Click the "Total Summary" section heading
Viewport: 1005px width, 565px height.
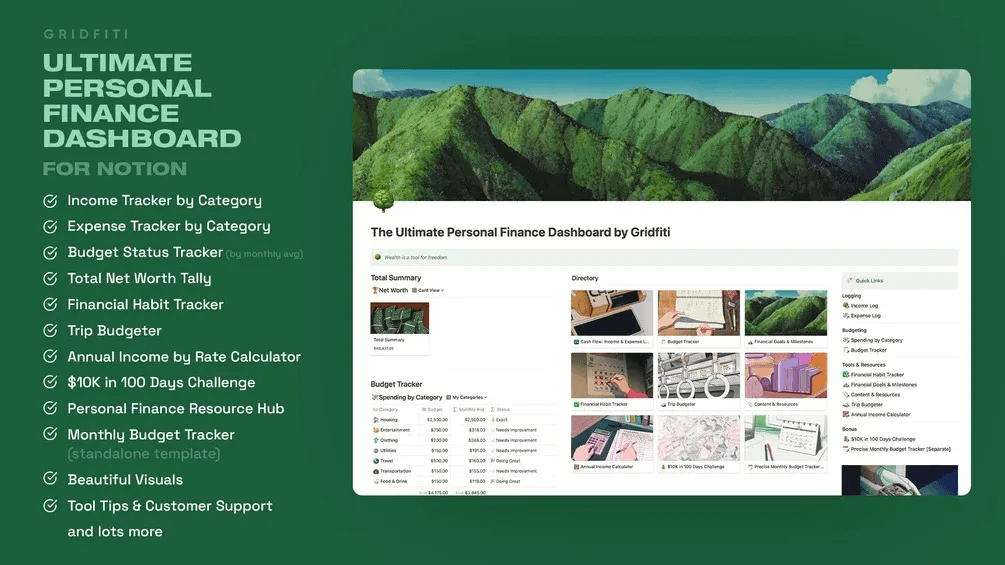click(x=396, y=277)
